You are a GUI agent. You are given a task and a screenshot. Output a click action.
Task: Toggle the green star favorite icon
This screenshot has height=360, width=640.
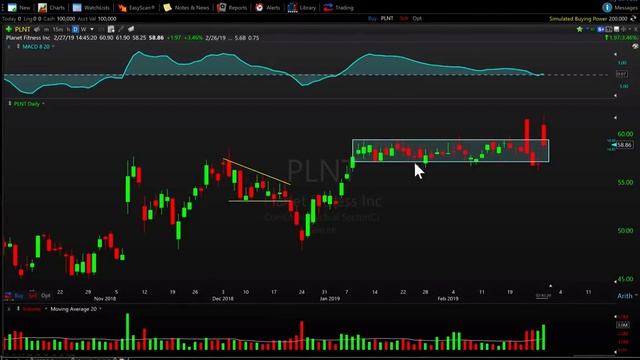[x=580, y=29]
